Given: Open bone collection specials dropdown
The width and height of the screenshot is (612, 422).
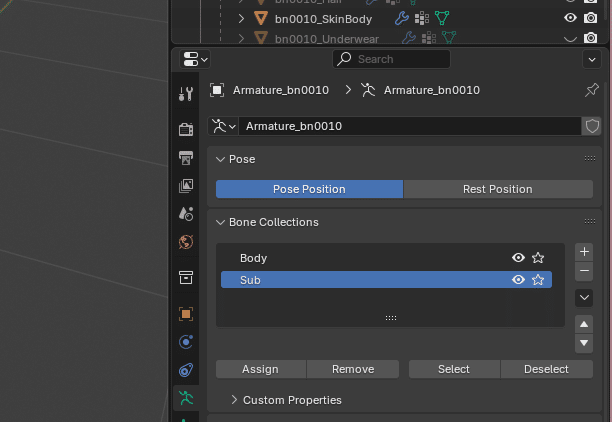Looking at the screenshot, I should [584, 298].
